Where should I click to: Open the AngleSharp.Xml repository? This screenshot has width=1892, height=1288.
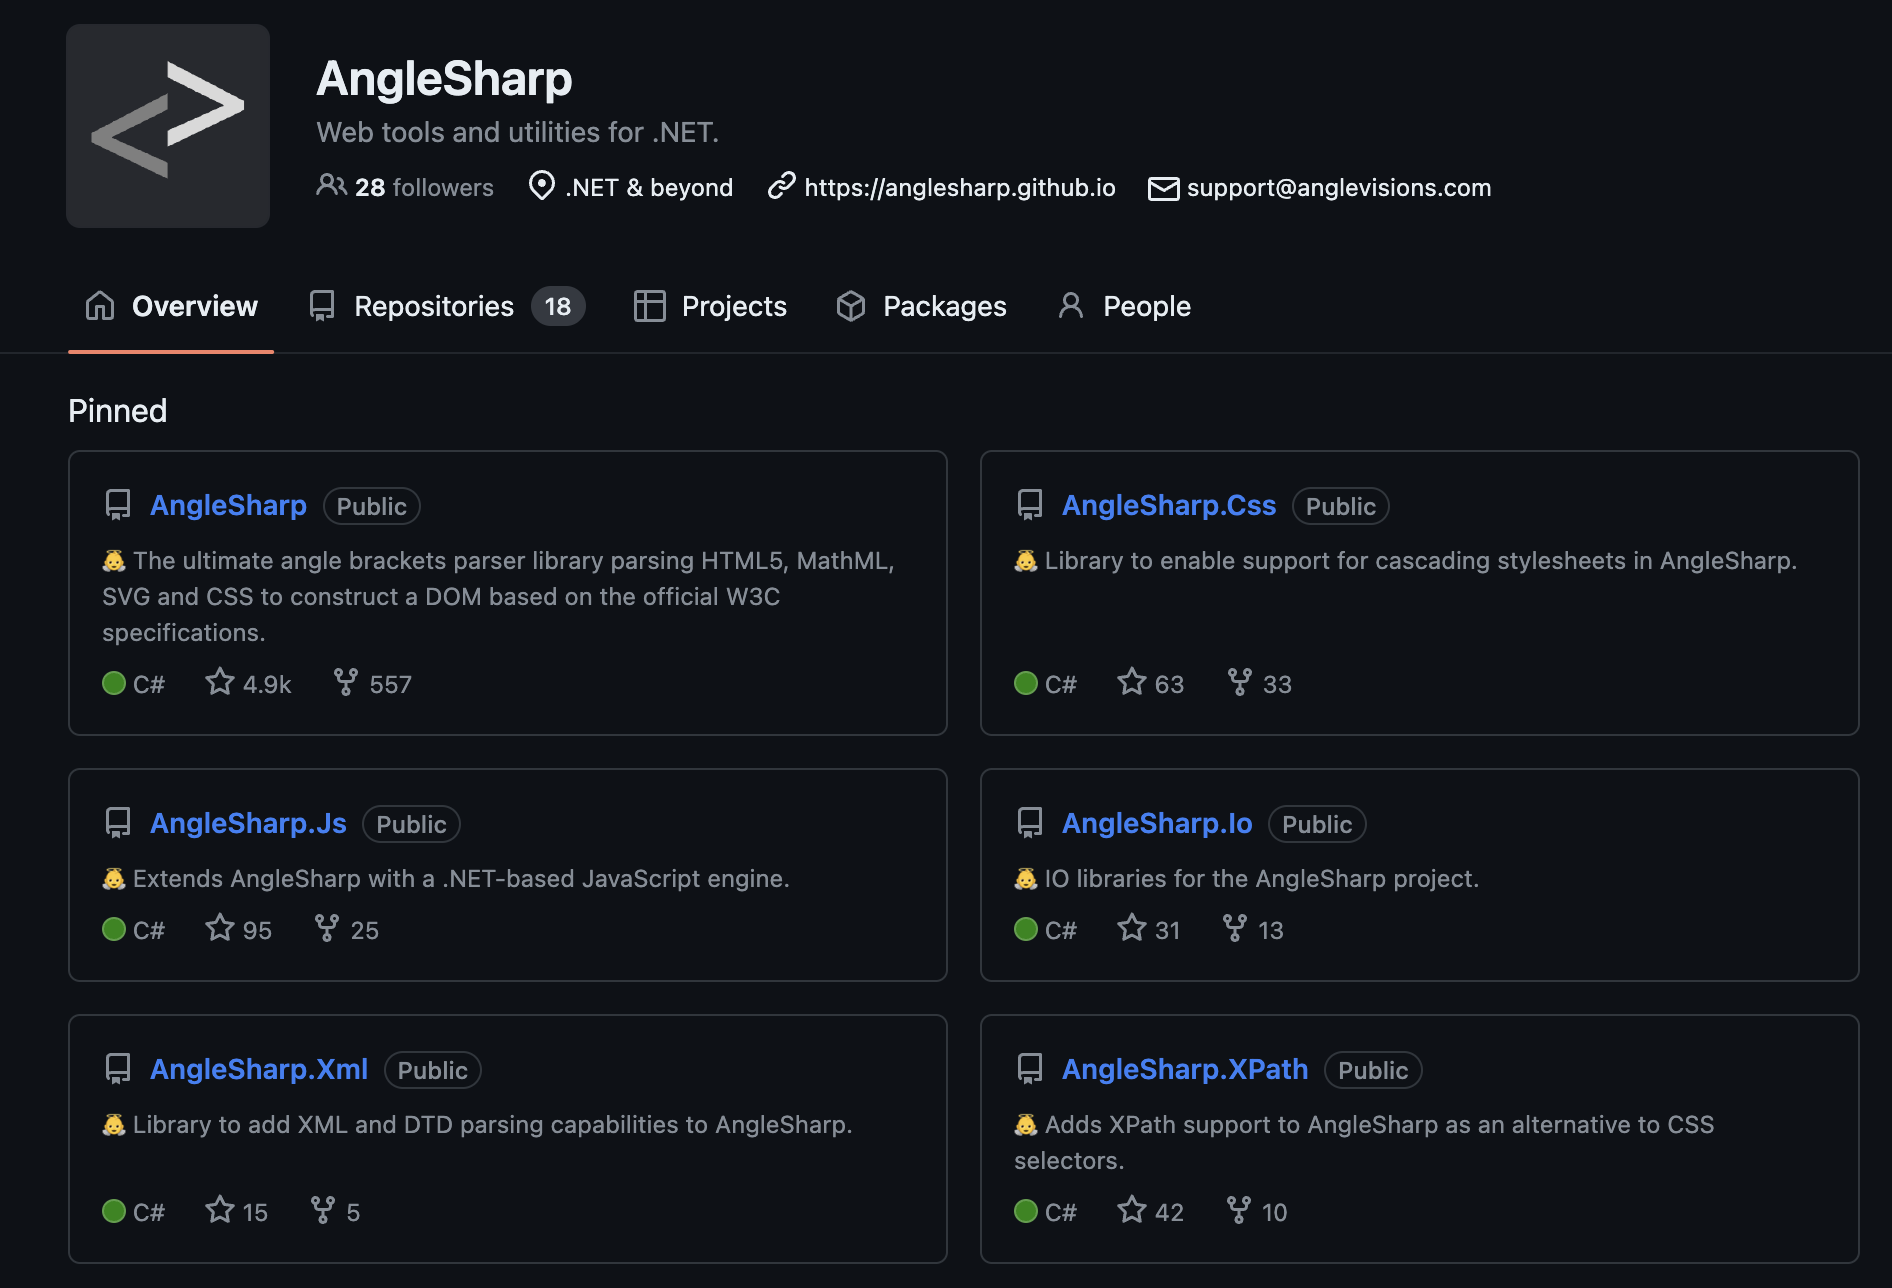pos(259,1070)
